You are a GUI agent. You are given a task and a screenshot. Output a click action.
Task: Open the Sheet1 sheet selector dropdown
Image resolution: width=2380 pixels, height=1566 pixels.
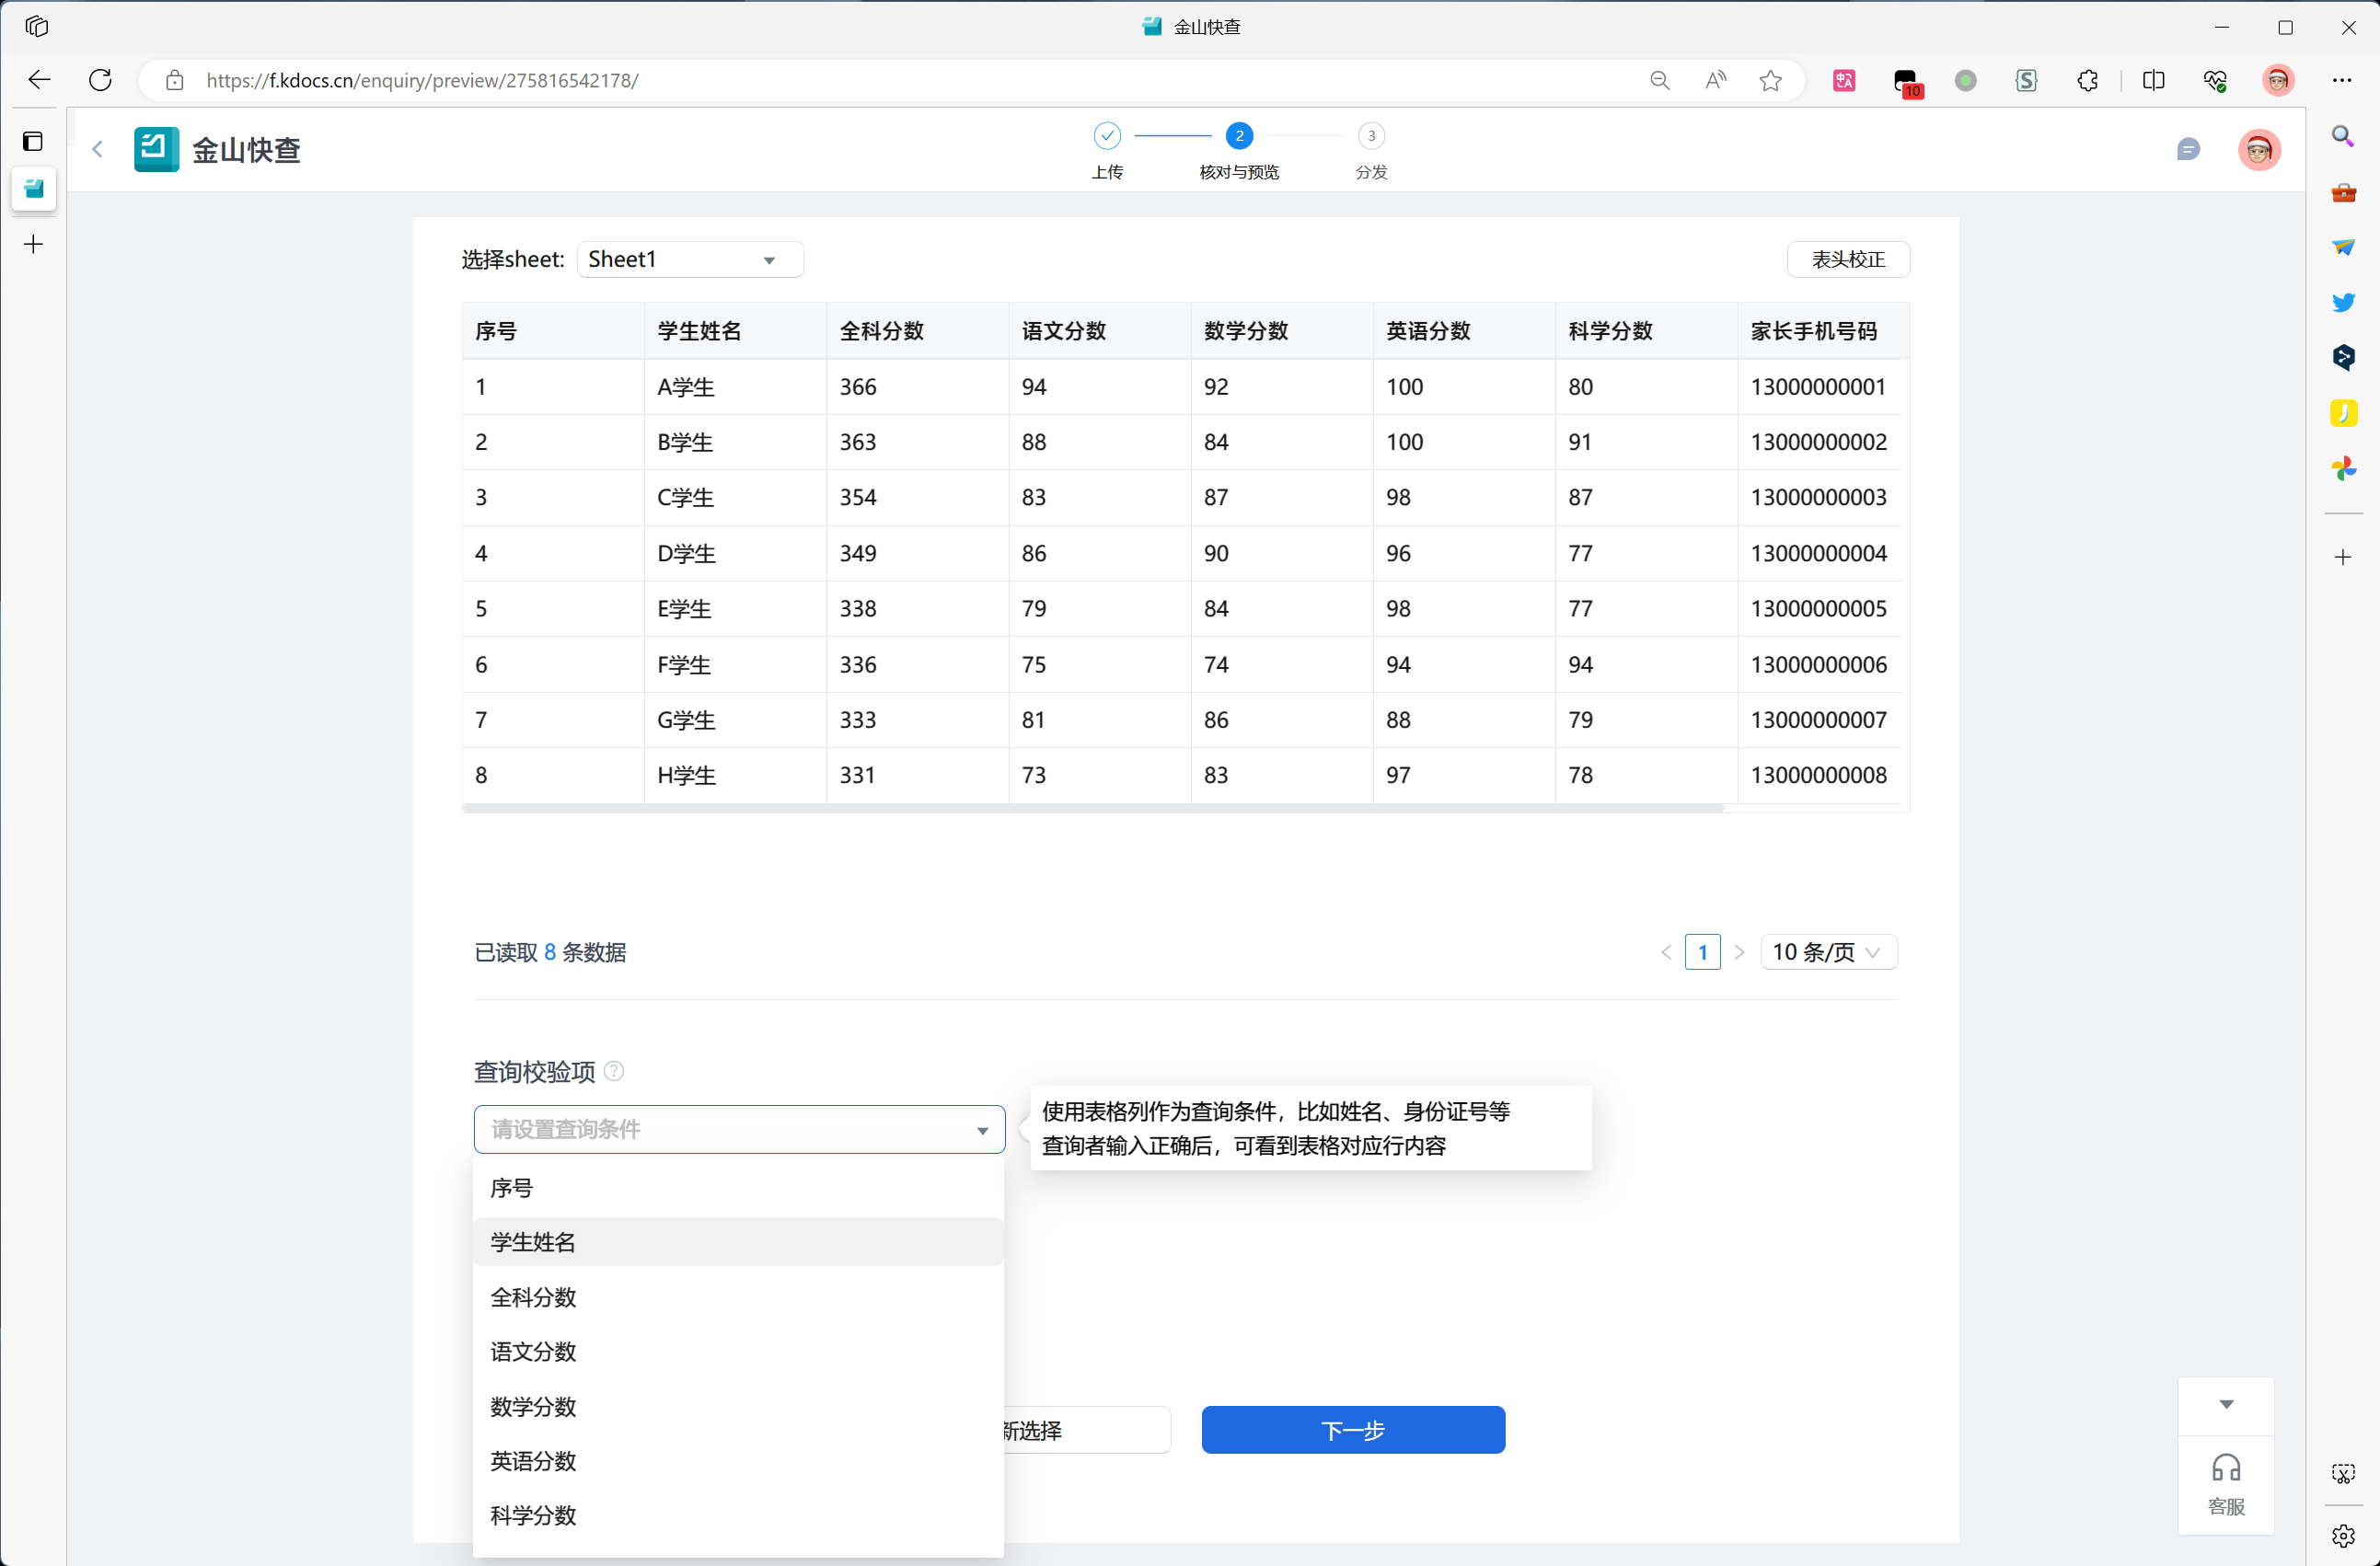(x=689, y=260)
